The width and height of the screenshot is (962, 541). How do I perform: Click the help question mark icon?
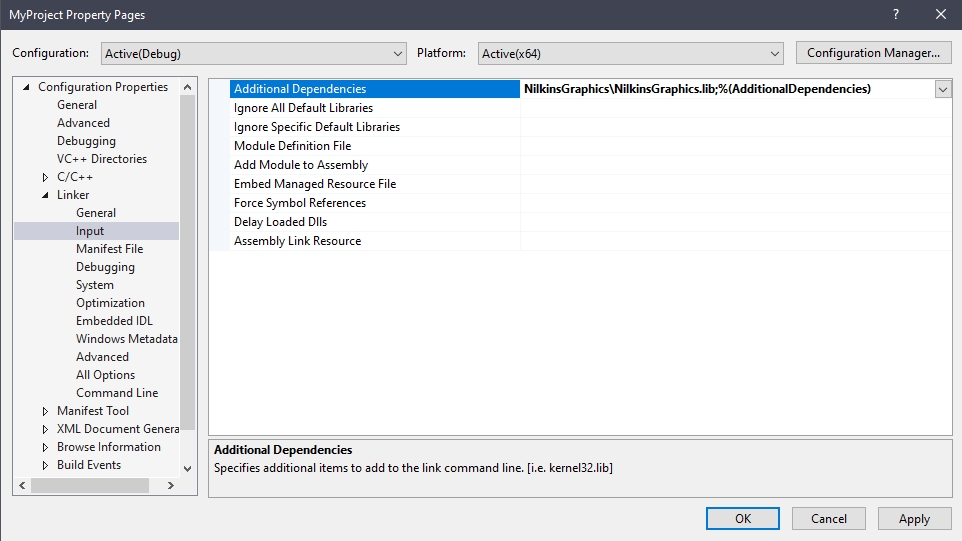click(x=896, y=14)
